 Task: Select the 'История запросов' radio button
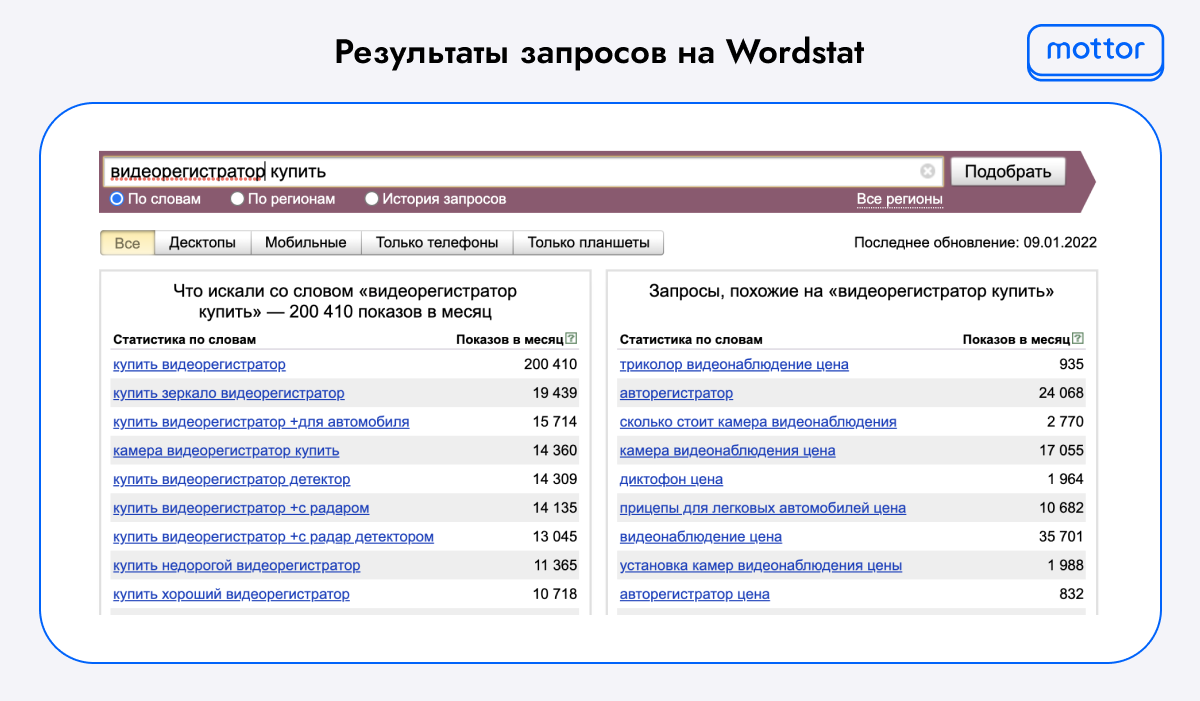[371, 199]
